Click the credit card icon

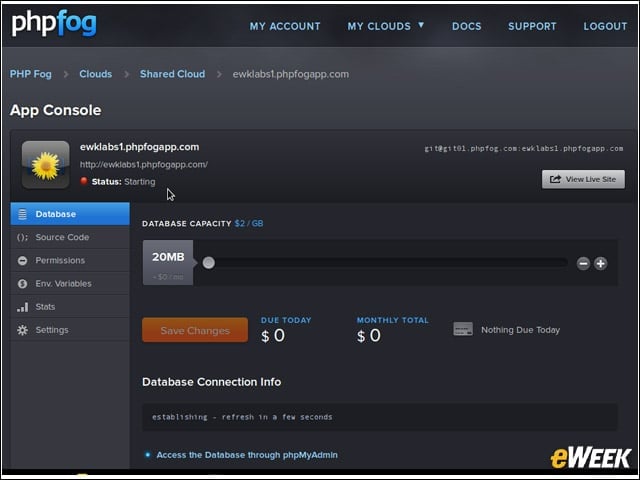click(x=463, y=329)
